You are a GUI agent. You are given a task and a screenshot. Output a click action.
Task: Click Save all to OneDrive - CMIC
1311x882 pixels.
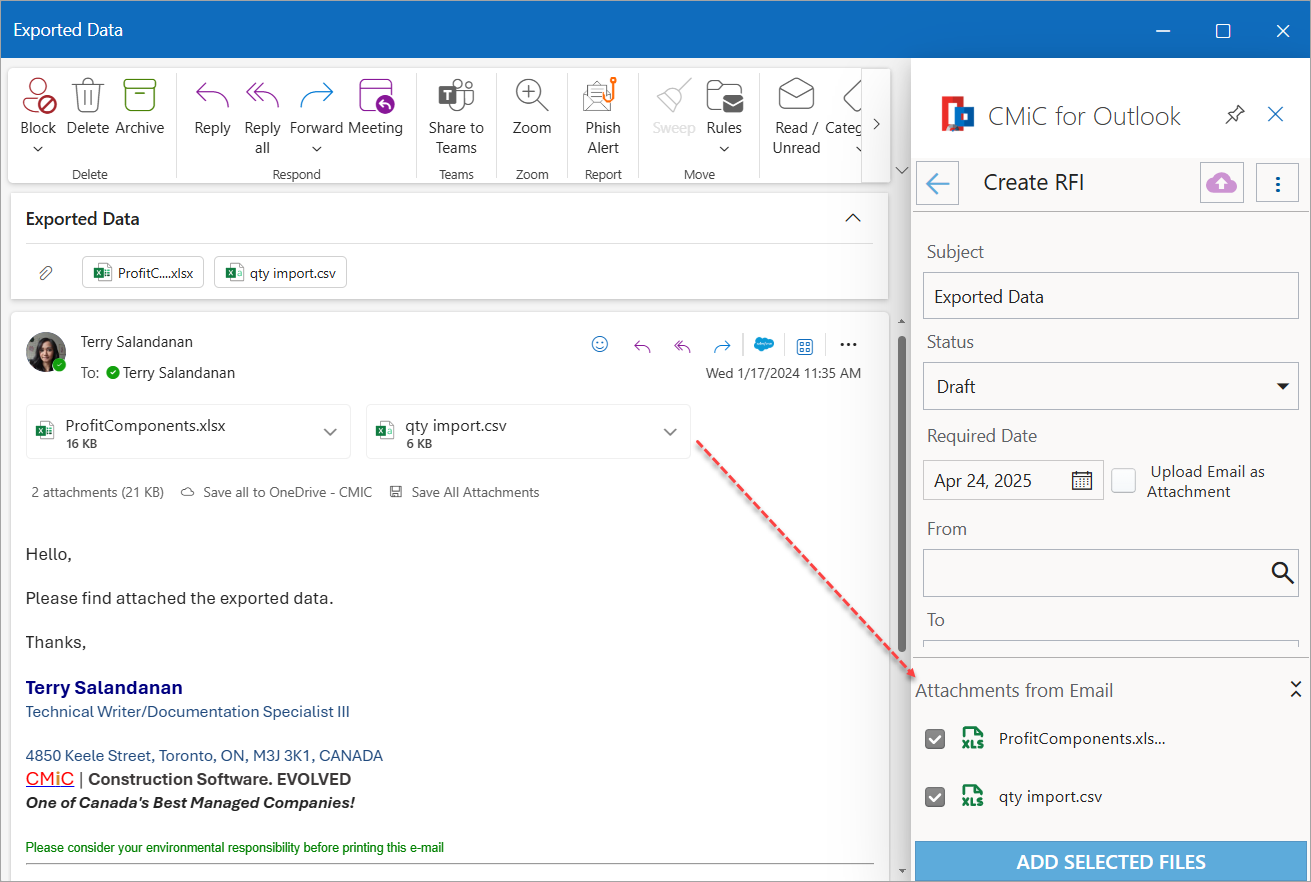pyautogui.click(x=276, y=492)
